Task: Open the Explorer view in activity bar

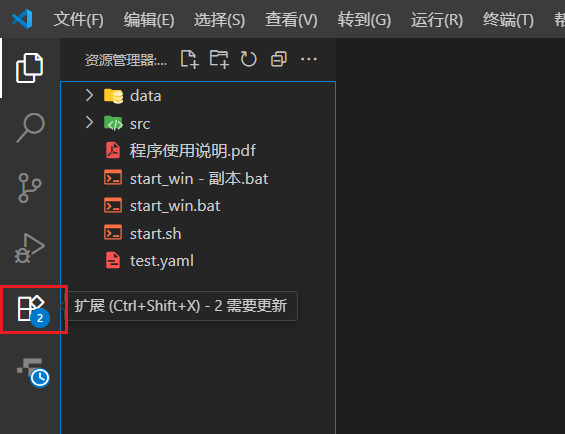Action: pyautogui.click(x=30, y=68)
